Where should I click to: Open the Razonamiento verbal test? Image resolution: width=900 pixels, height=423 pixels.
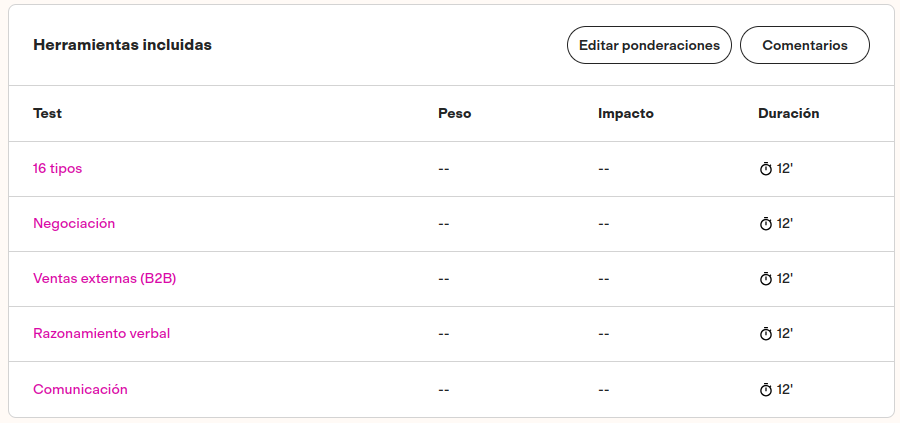coord(102,334)
